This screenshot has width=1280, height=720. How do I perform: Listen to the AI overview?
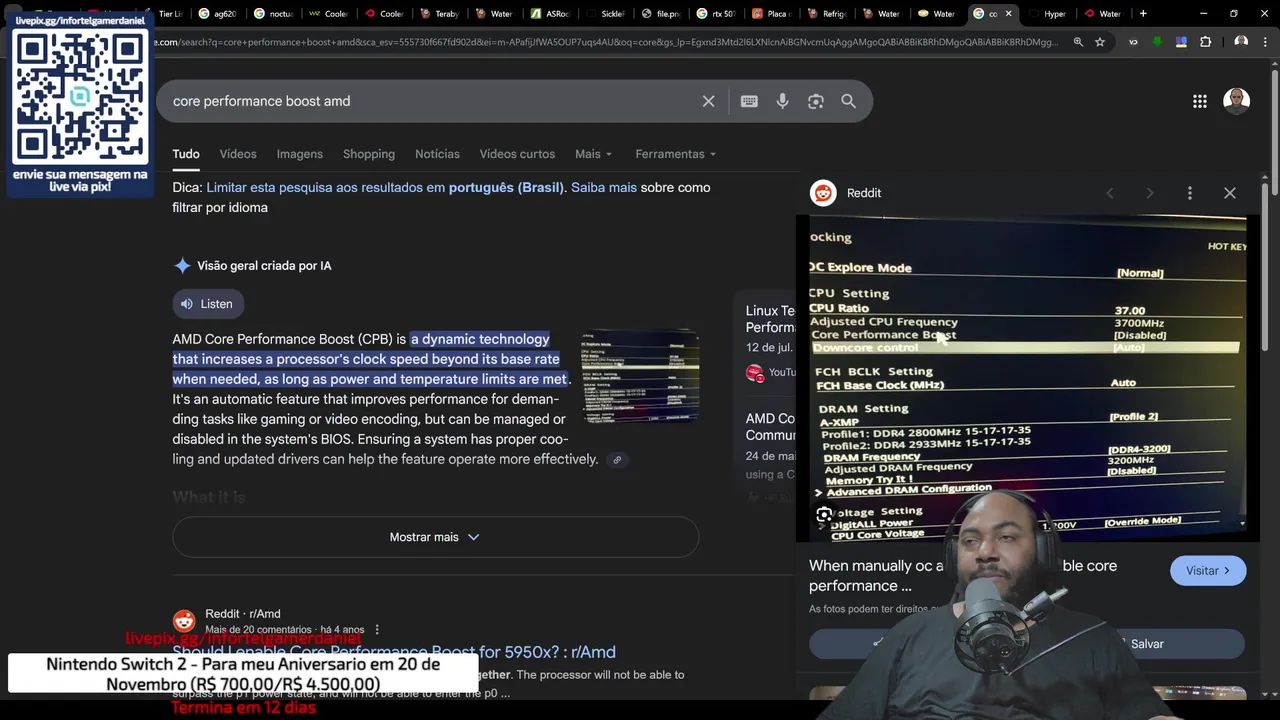(207, 304)
